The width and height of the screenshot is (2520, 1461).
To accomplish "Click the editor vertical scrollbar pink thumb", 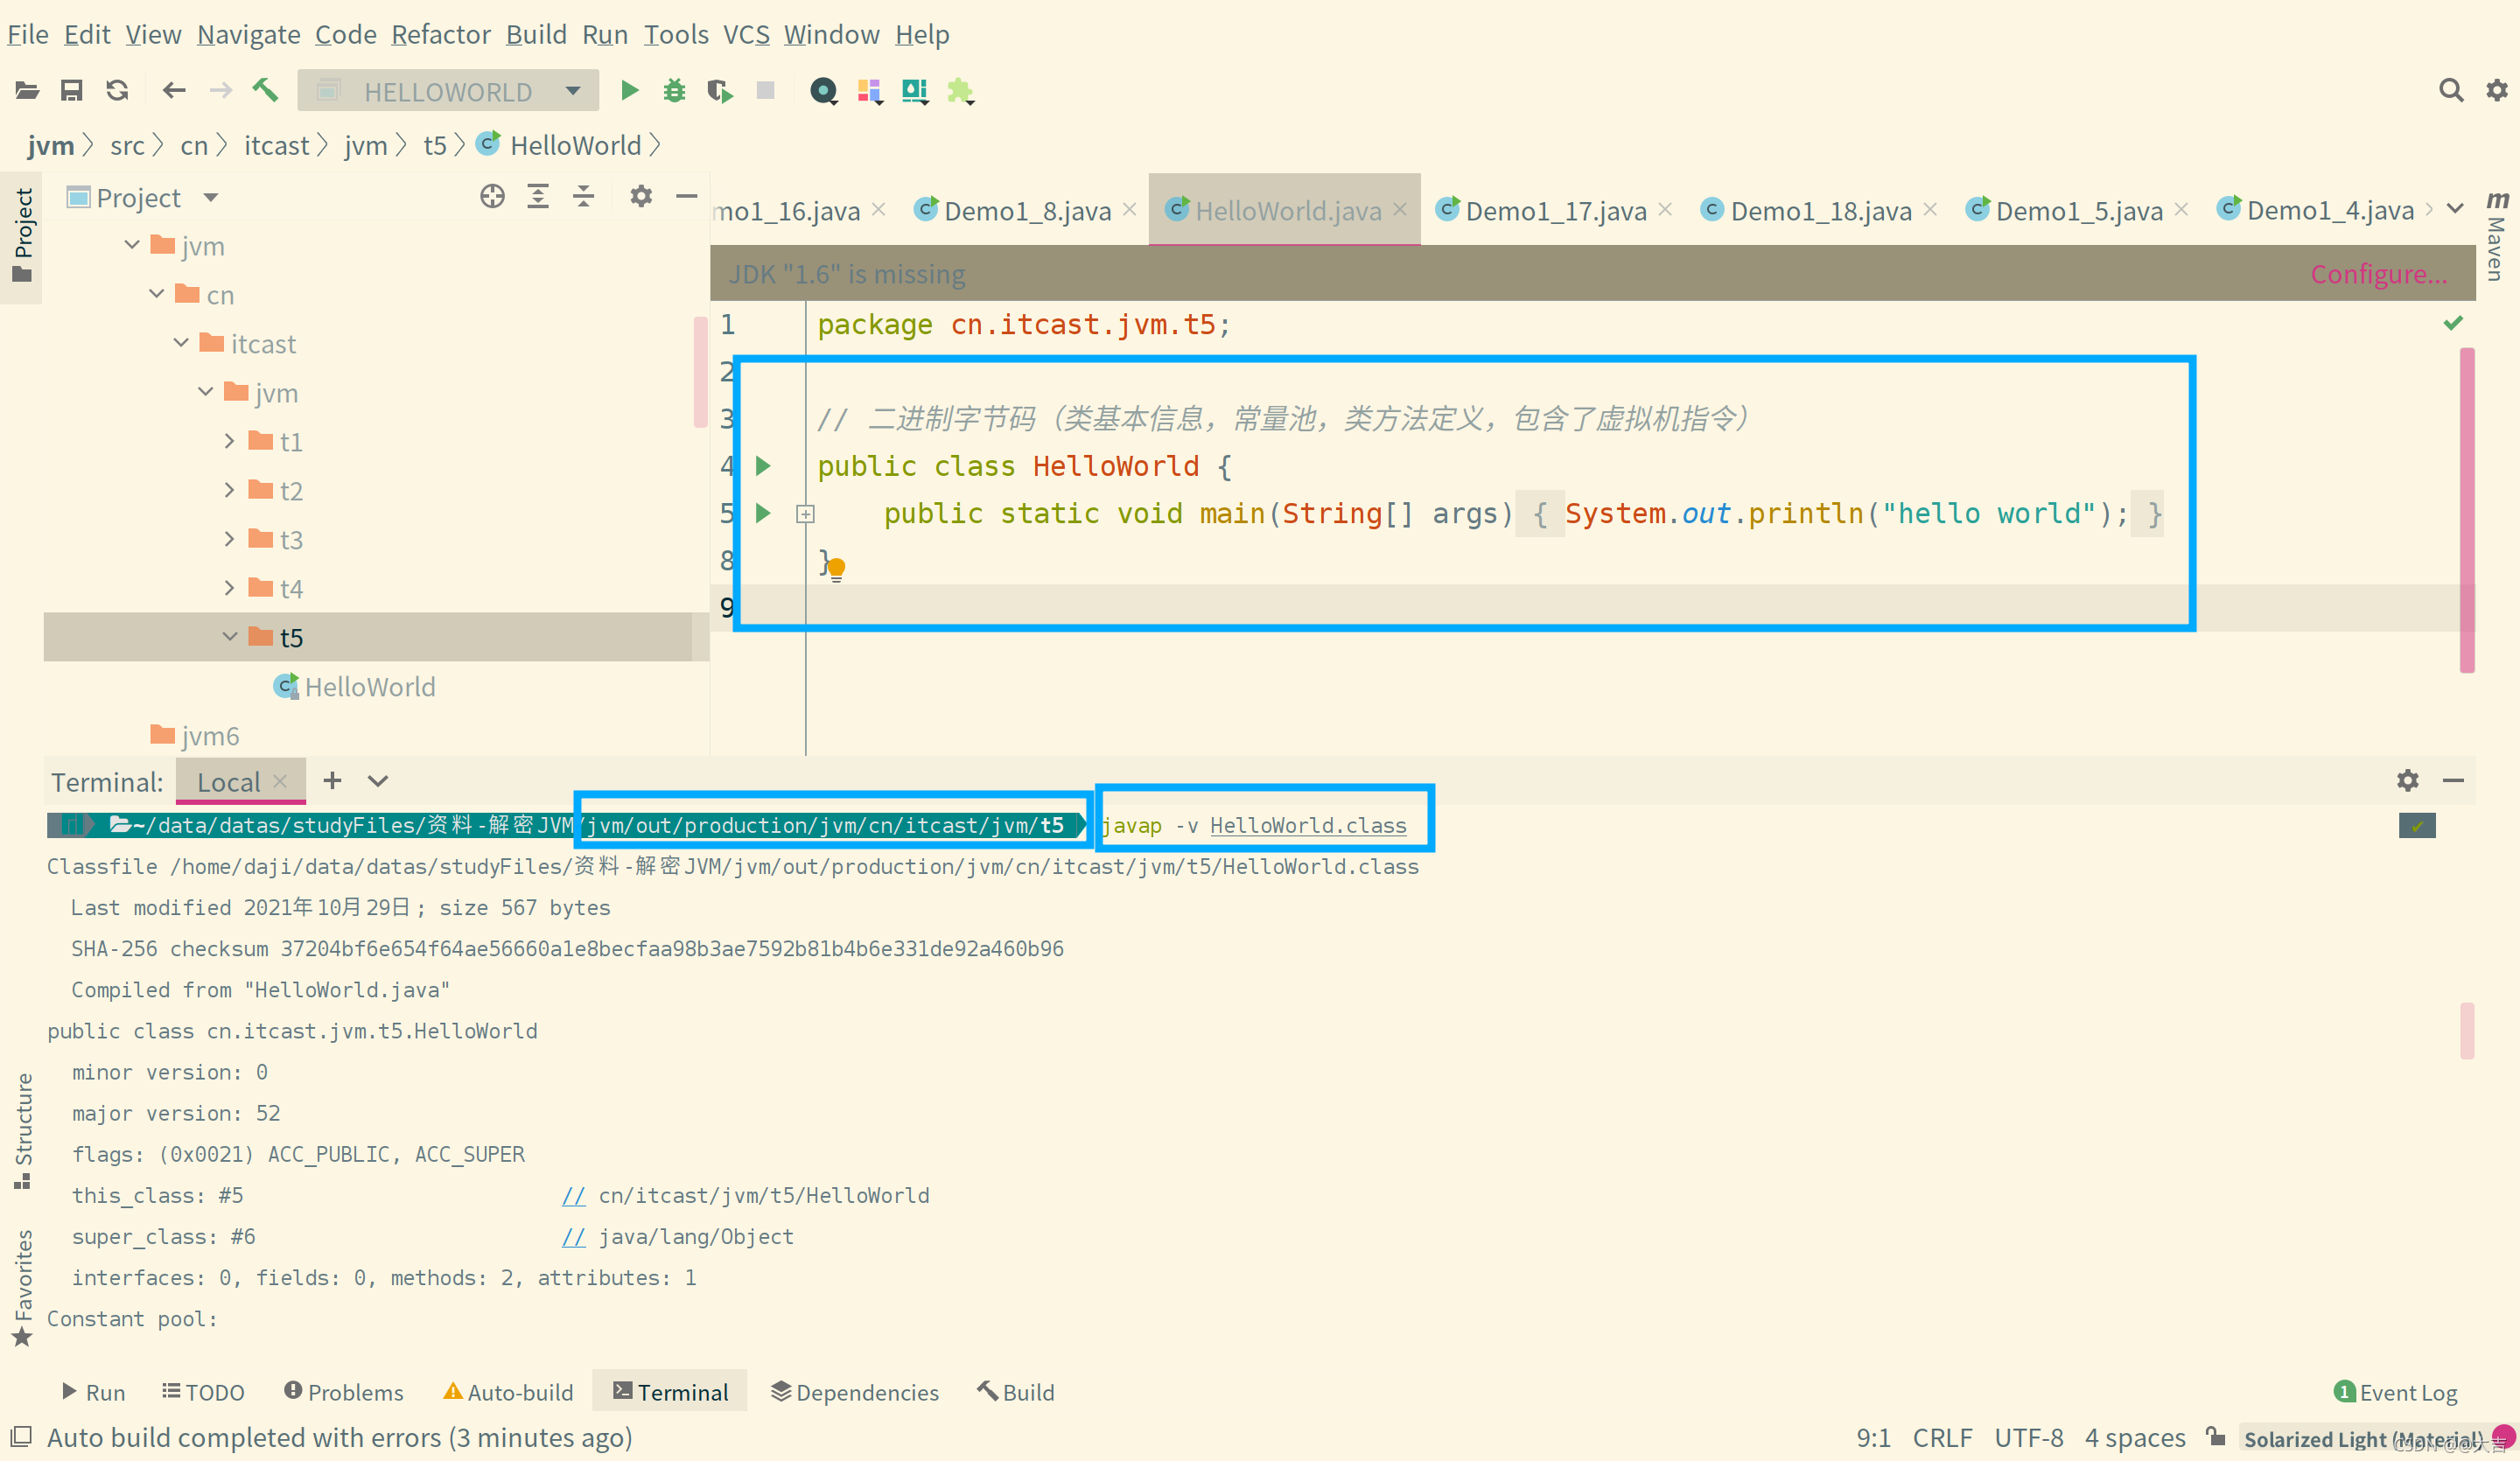I will click(x=2467, y=510).
